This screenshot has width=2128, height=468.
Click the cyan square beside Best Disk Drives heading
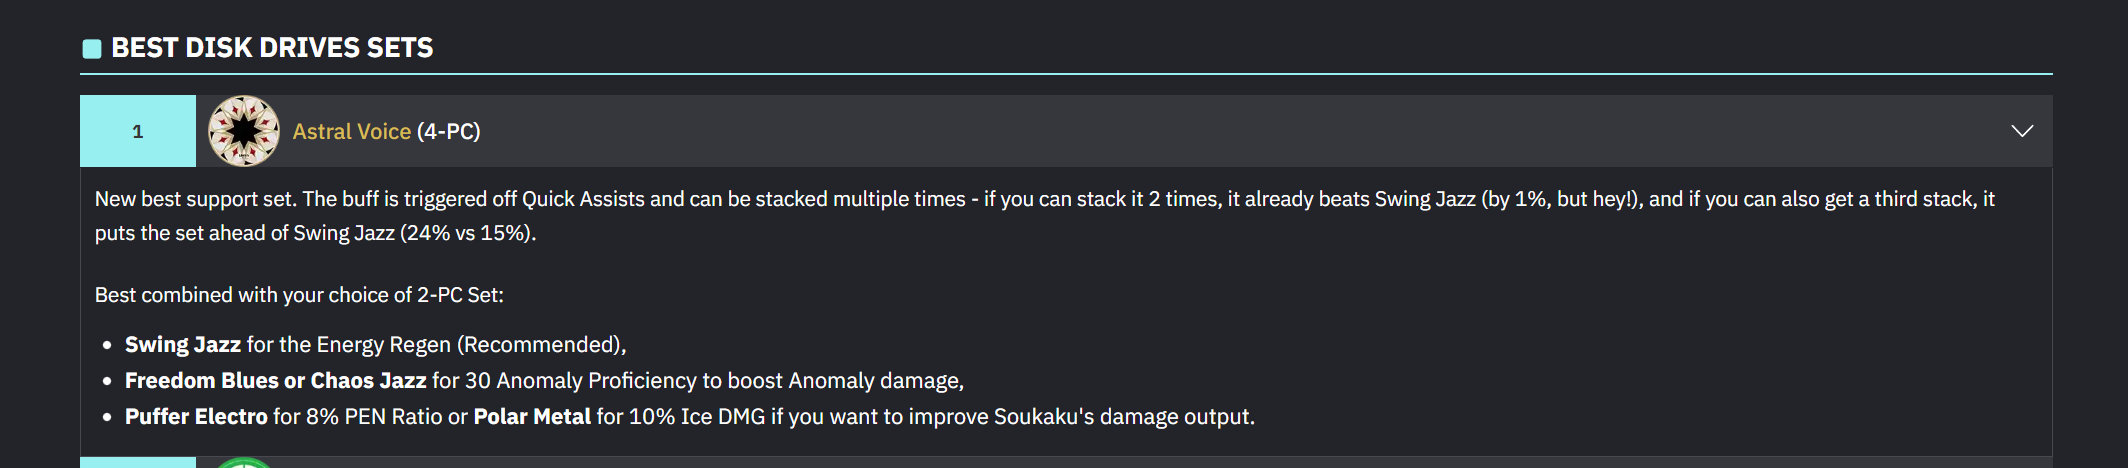[92, 49]
